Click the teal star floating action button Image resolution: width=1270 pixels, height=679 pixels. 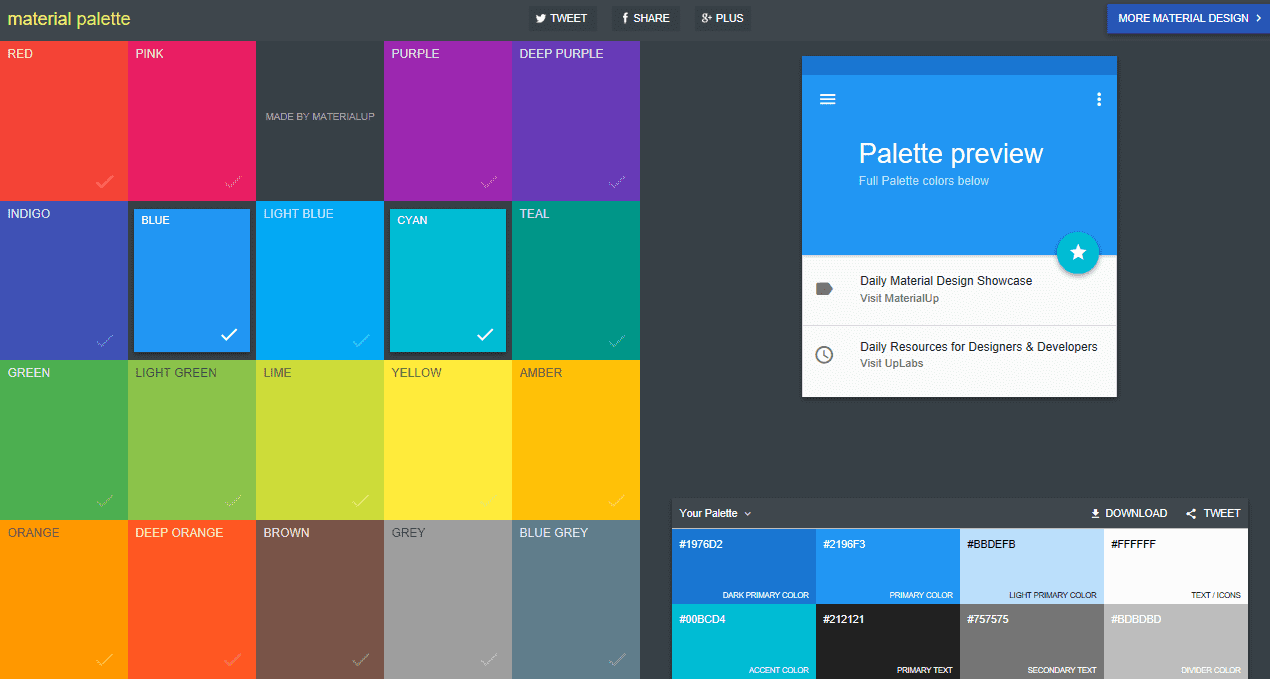click(1078, 253)
